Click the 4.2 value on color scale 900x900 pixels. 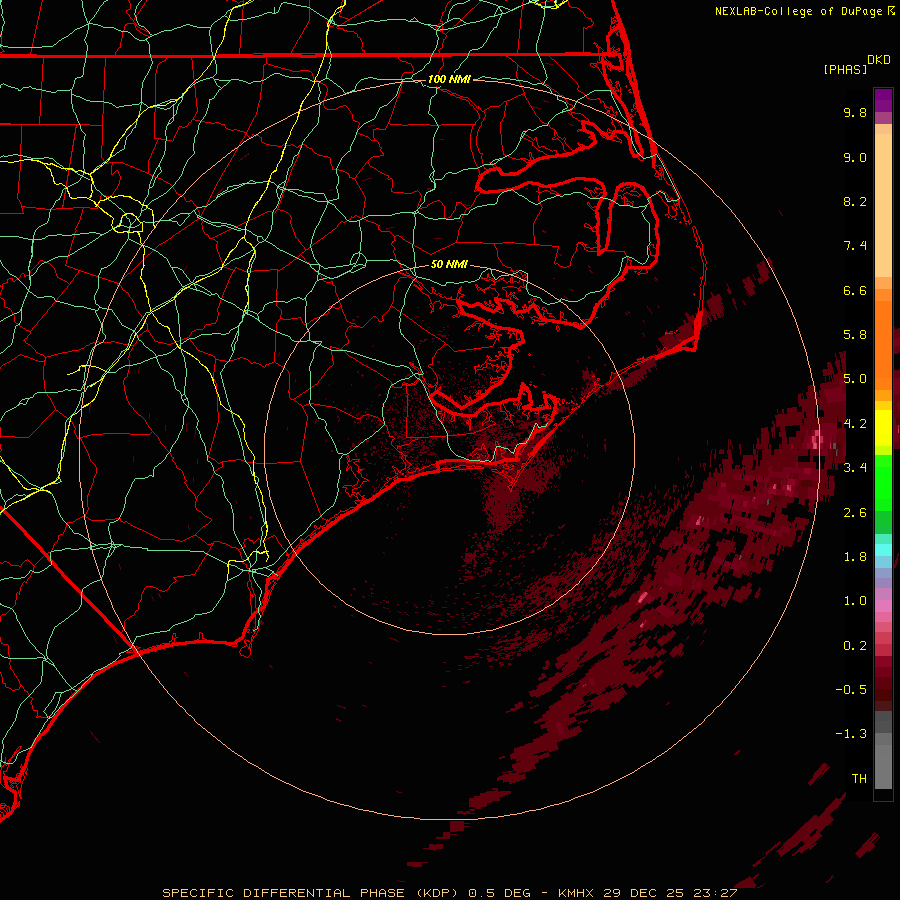click(855, 424)
